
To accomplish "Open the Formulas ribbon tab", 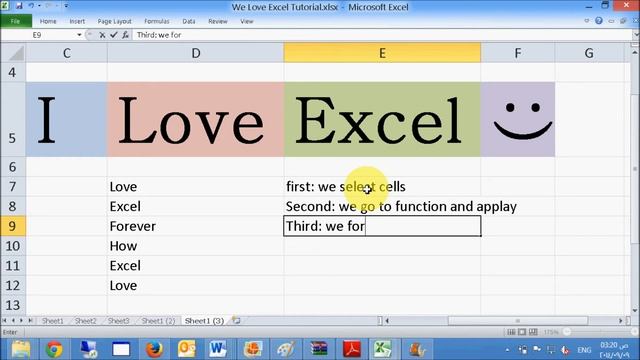I will pos(157,21).
